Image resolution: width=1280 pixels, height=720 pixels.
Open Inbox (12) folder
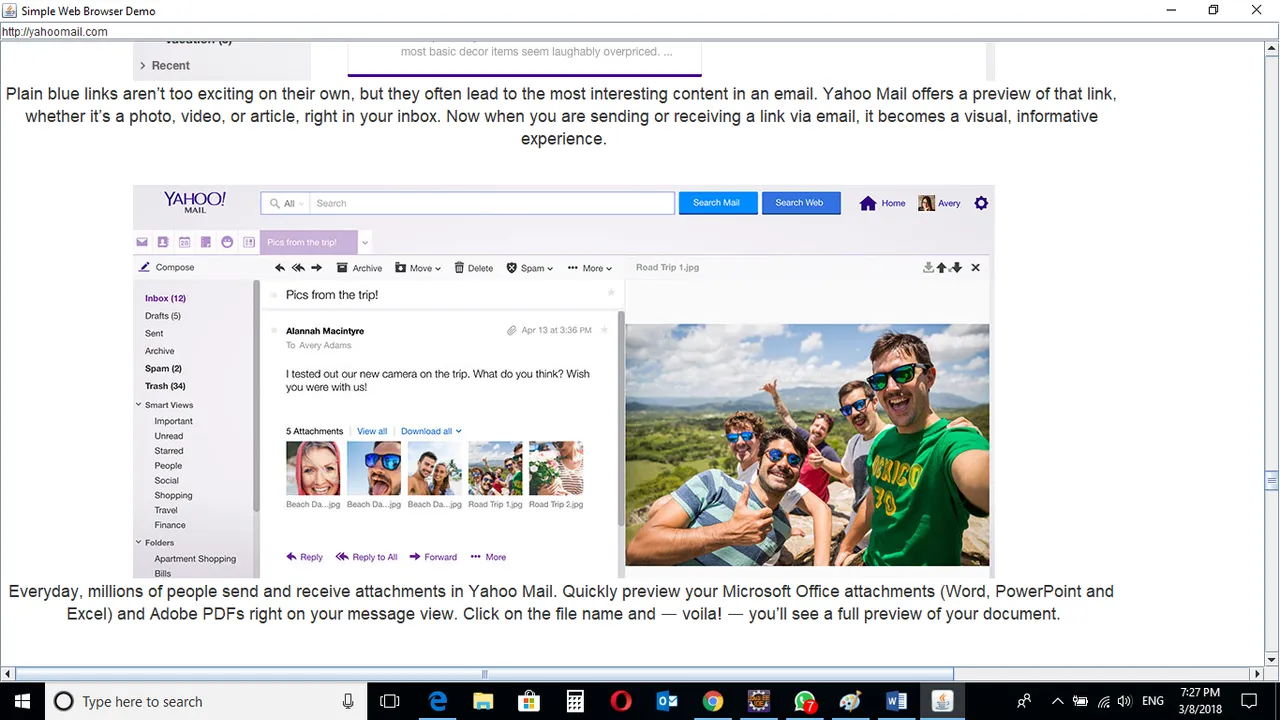tap(165, 298)
